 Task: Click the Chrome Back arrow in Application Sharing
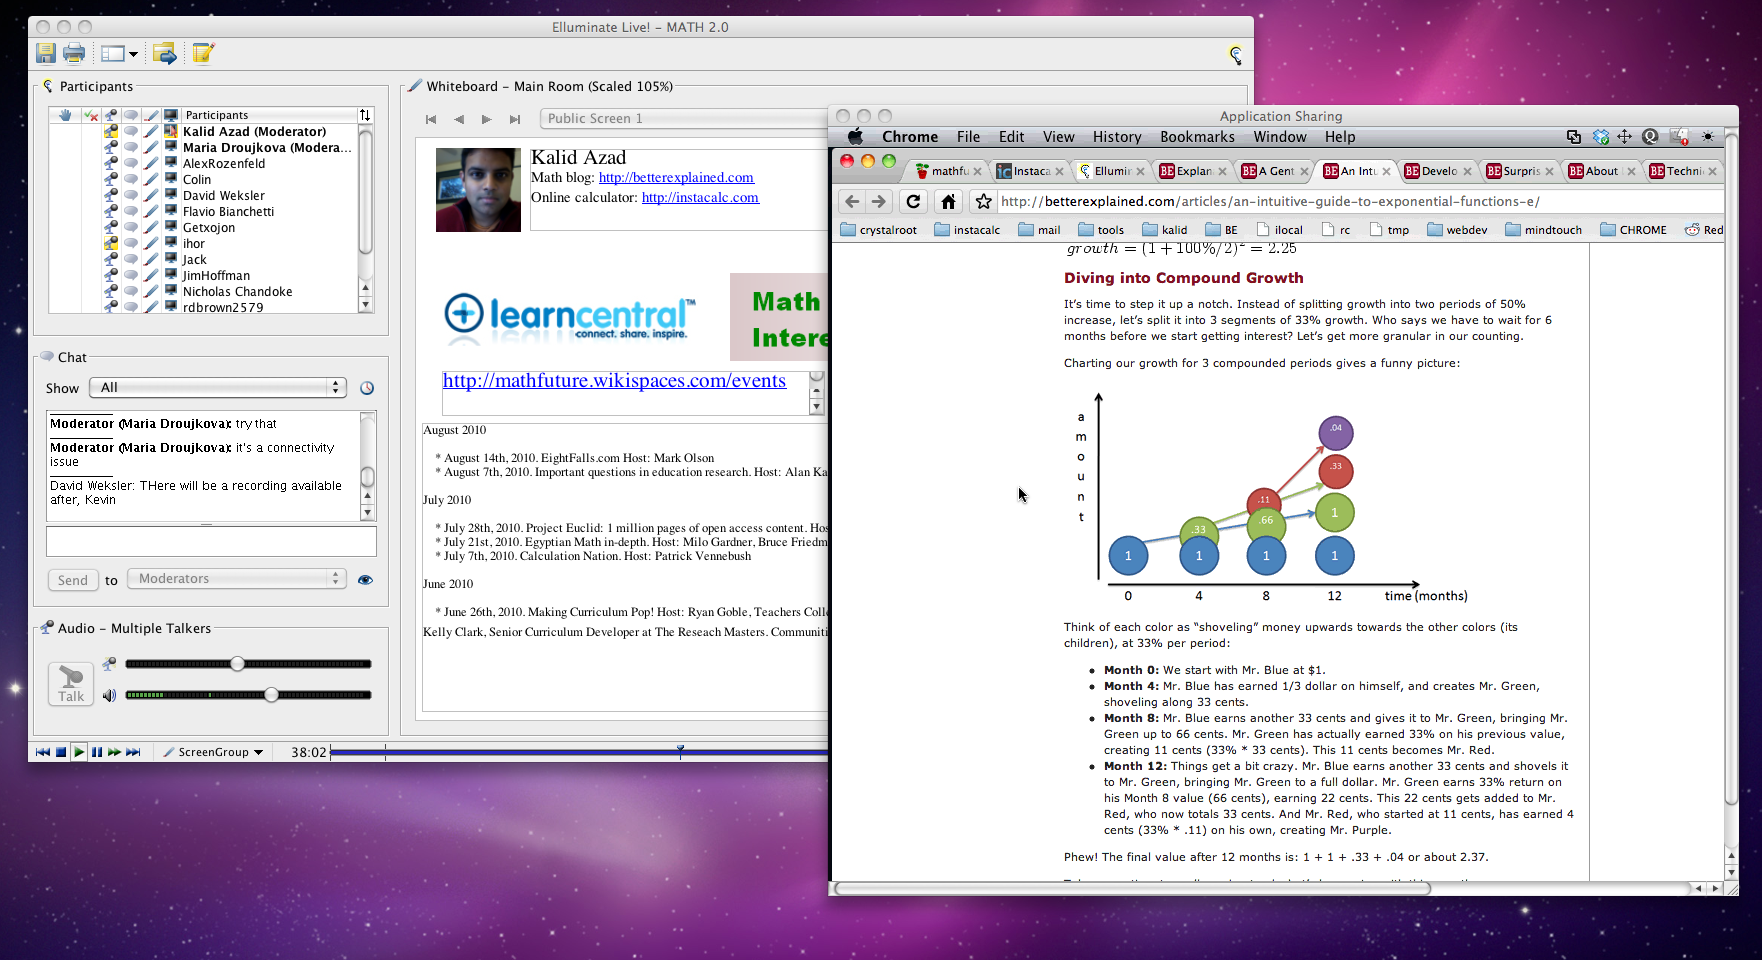(x=852, y=201)
